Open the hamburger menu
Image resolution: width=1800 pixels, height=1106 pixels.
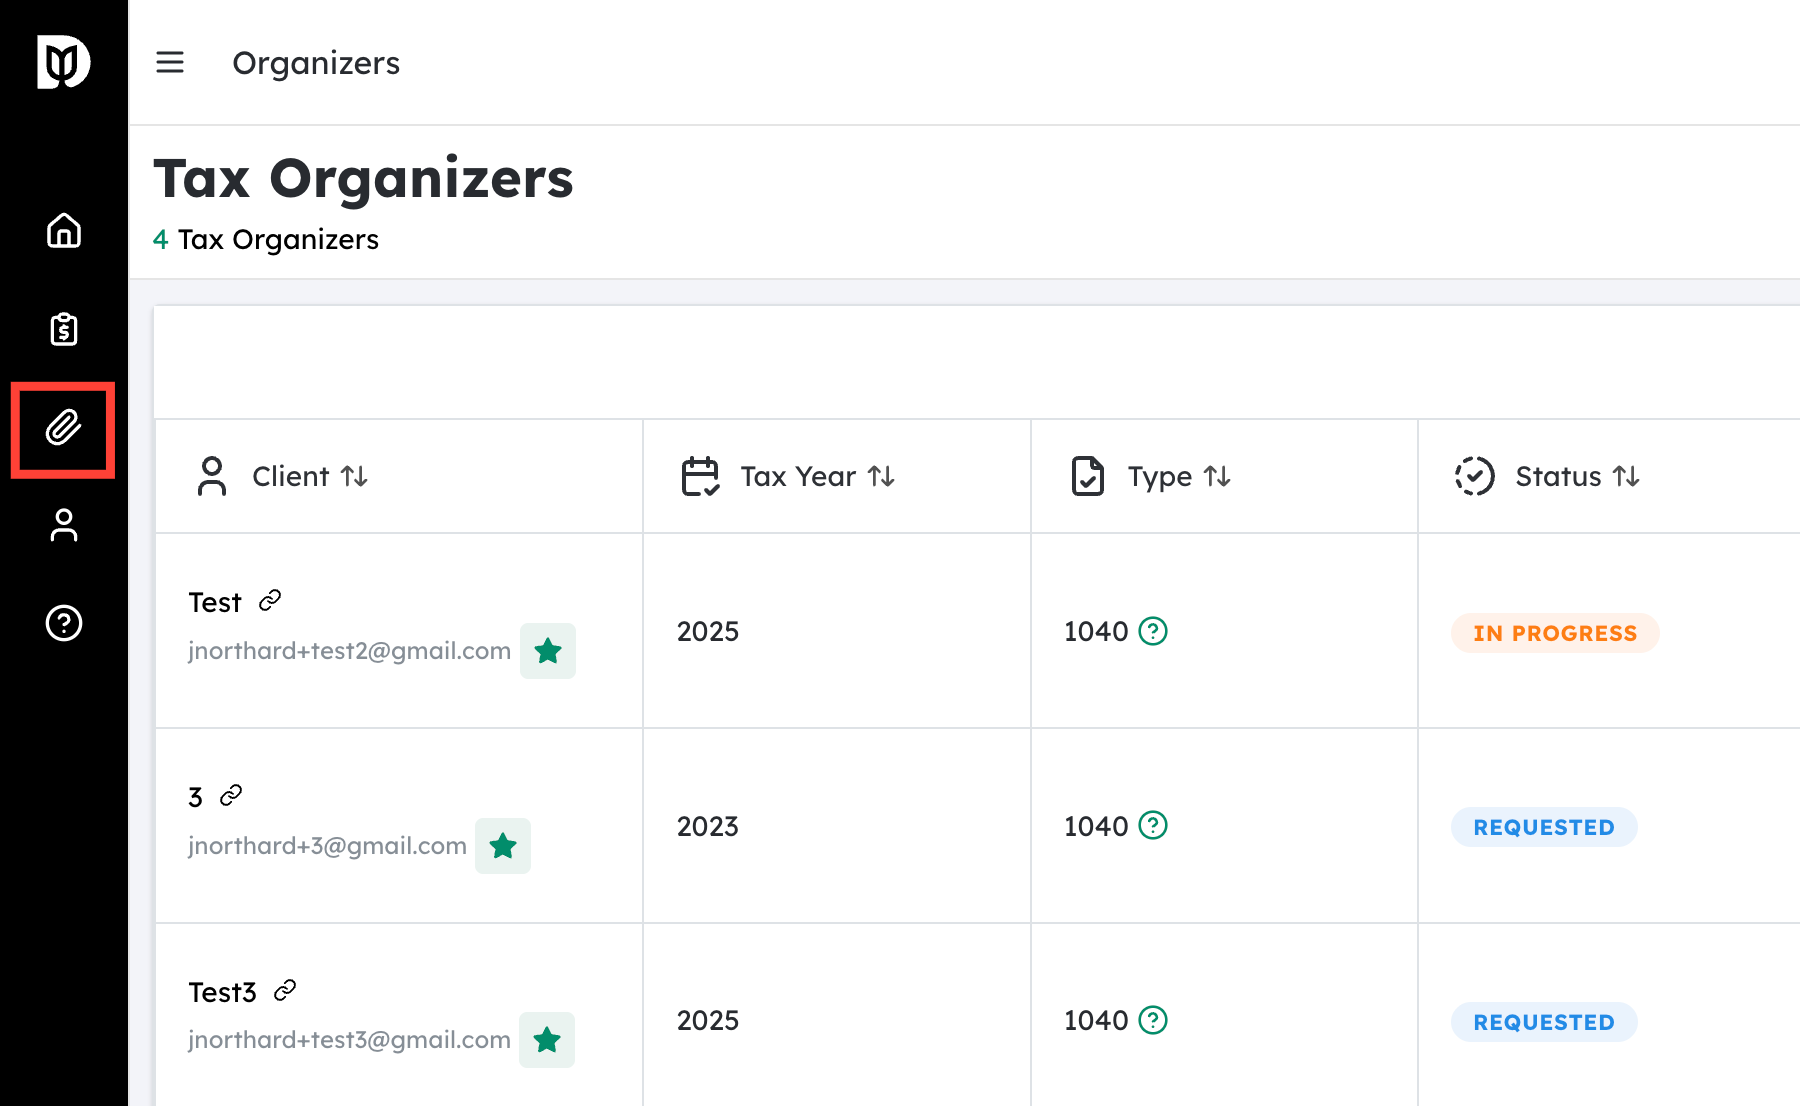[170, 63]
